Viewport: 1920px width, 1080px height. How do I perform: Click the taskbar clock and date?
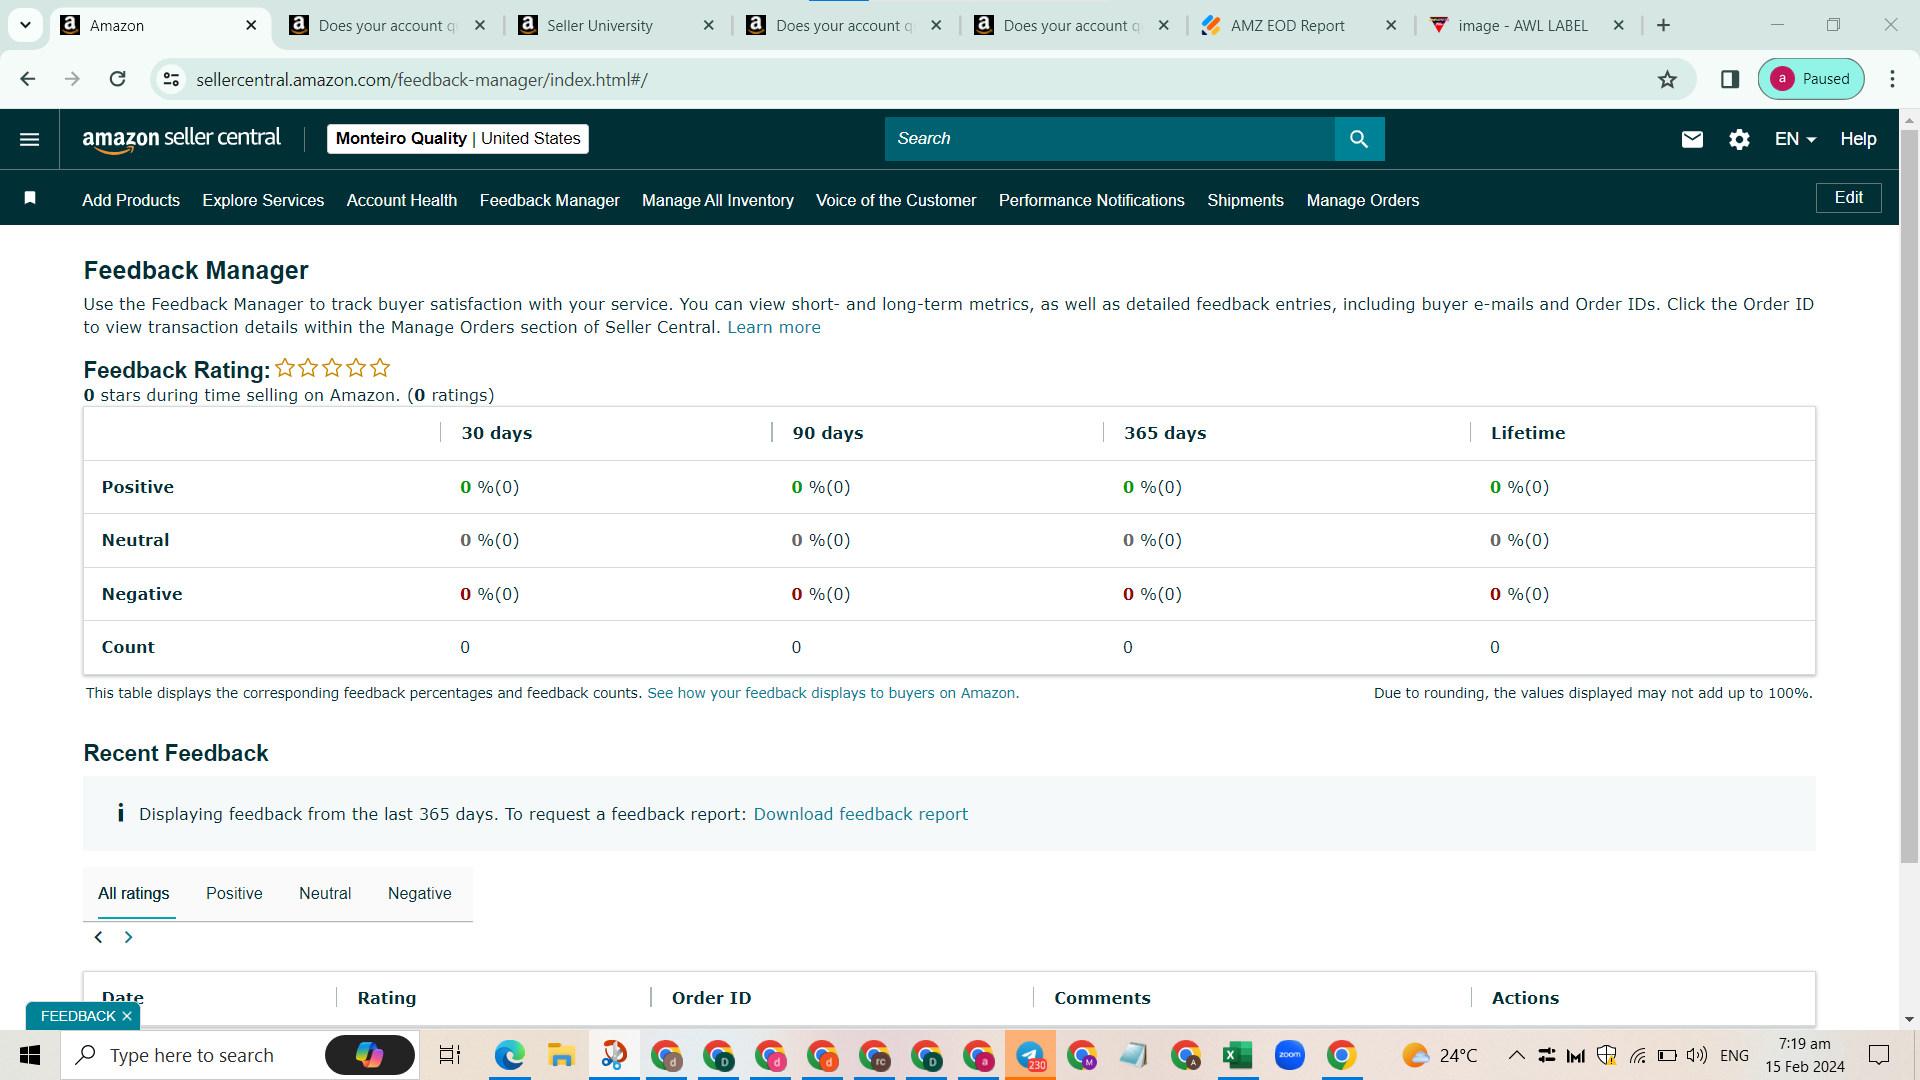click(x=1805, y=1055)
